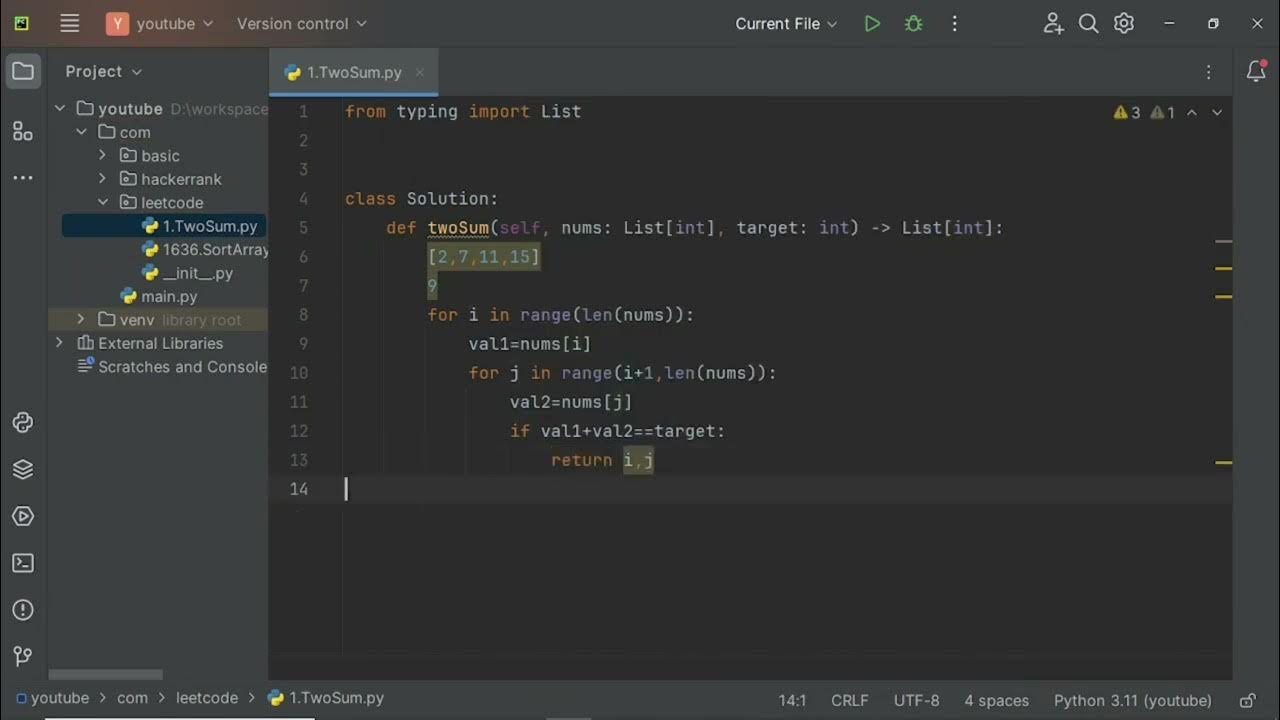Collapse the leetcode folder
This screenshot has width=1280, height=720.
click(102, 202)
